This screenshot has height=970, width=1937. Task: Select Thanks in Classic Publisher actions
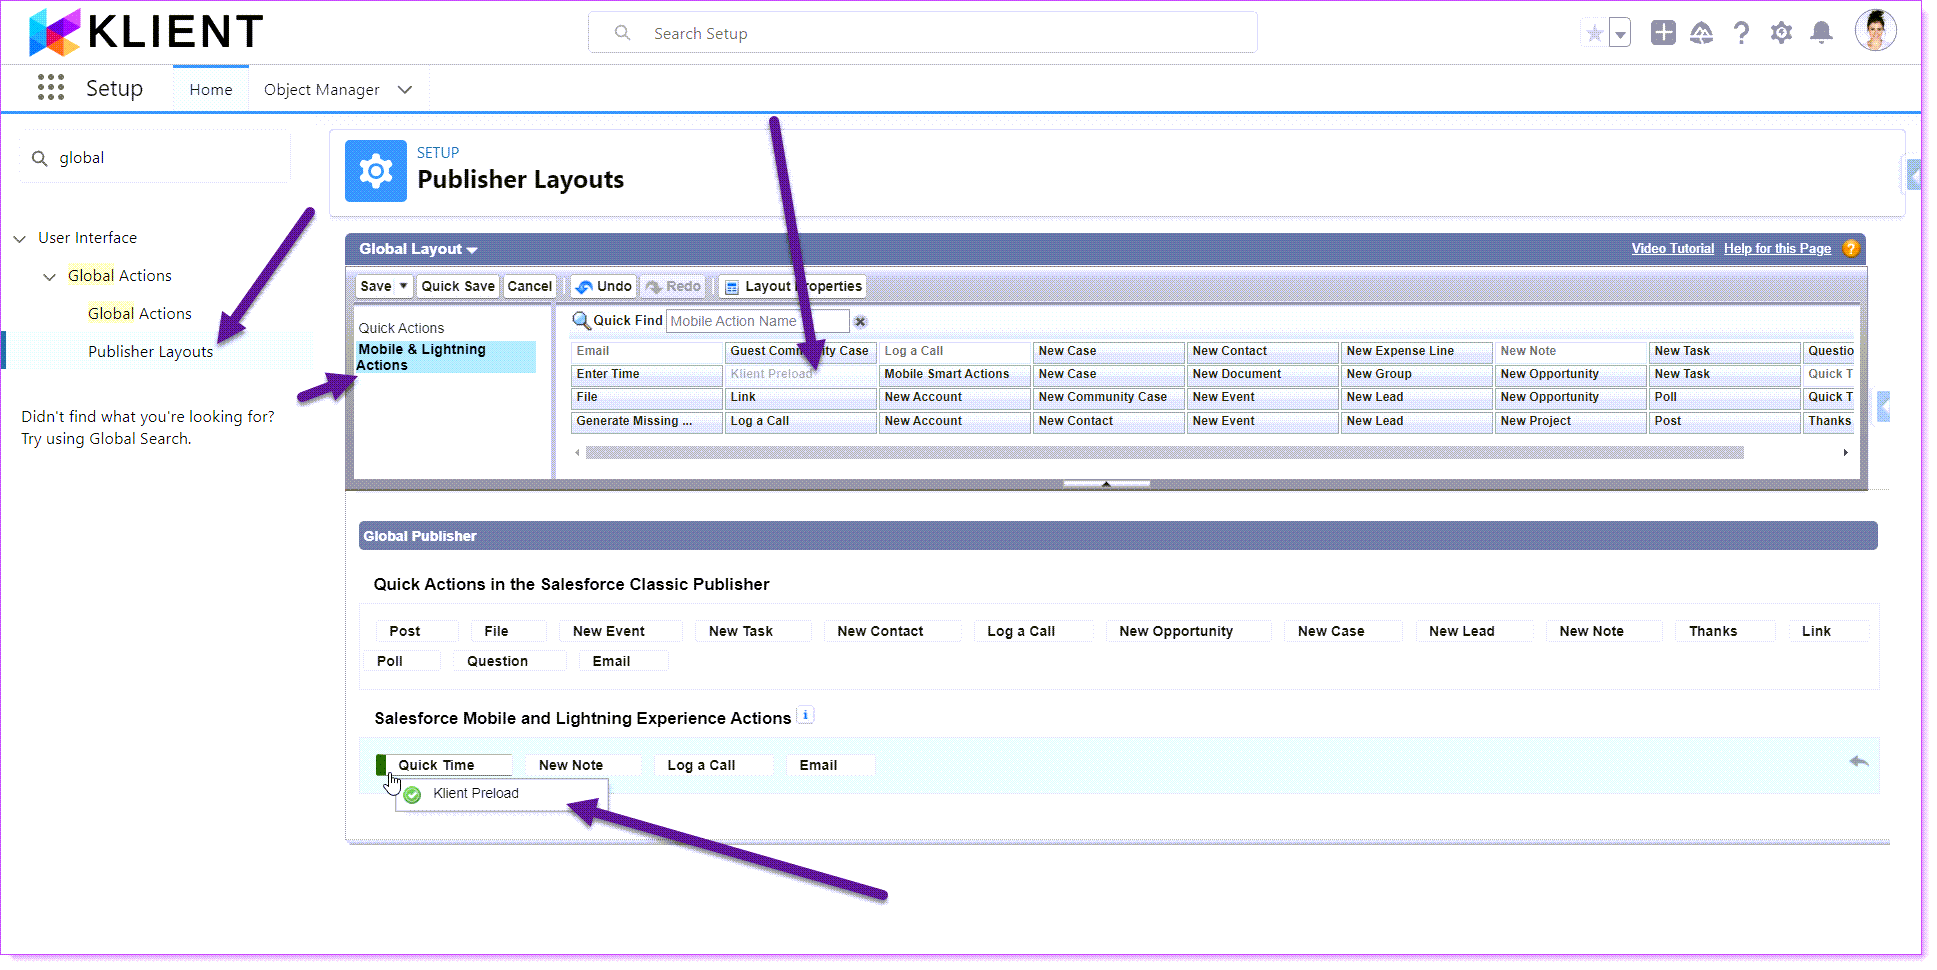1724,632
